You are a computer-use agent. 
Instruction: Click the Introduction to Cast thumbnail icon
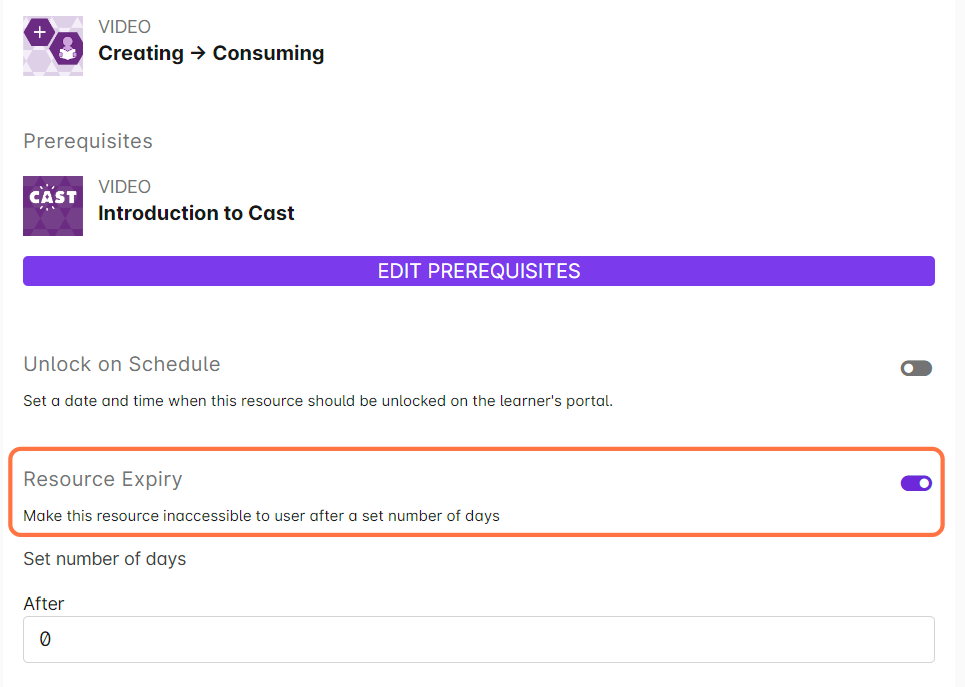click(53, 206)
